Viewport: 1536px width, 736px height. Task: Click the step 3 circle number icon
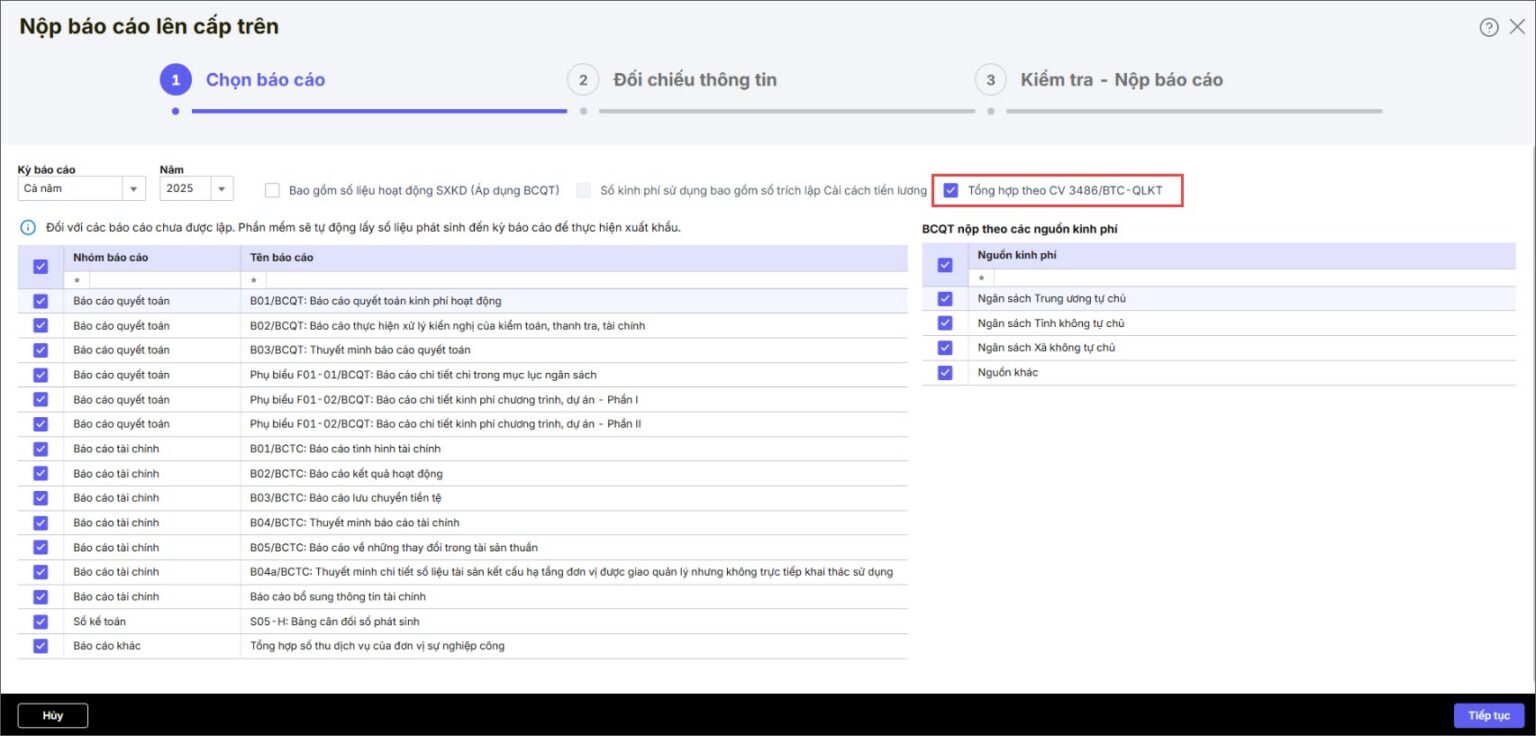coord(990,80)
